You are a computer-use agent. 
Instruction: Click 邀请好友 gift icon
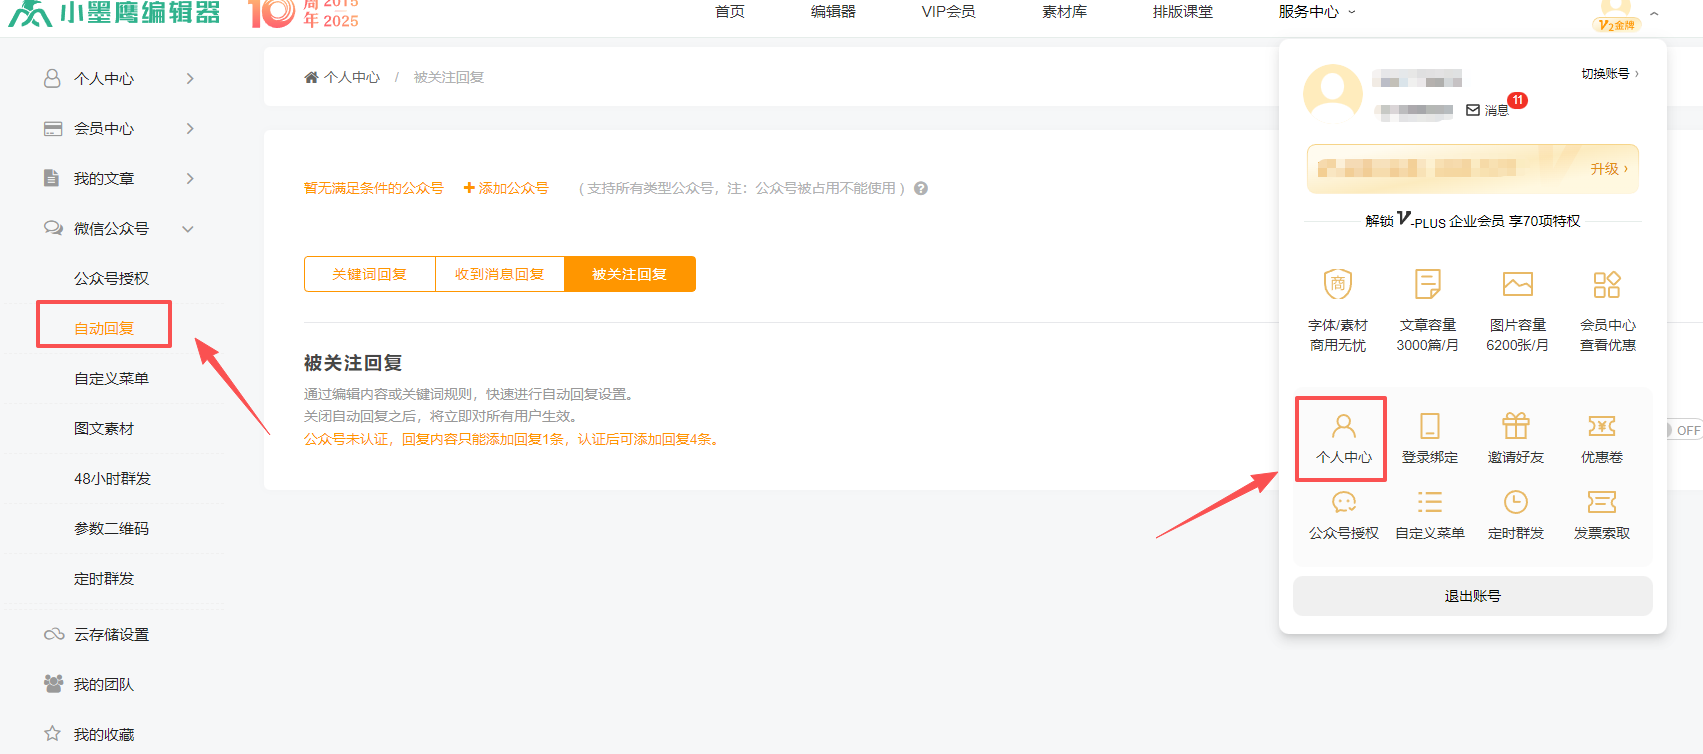[1516, 426]
